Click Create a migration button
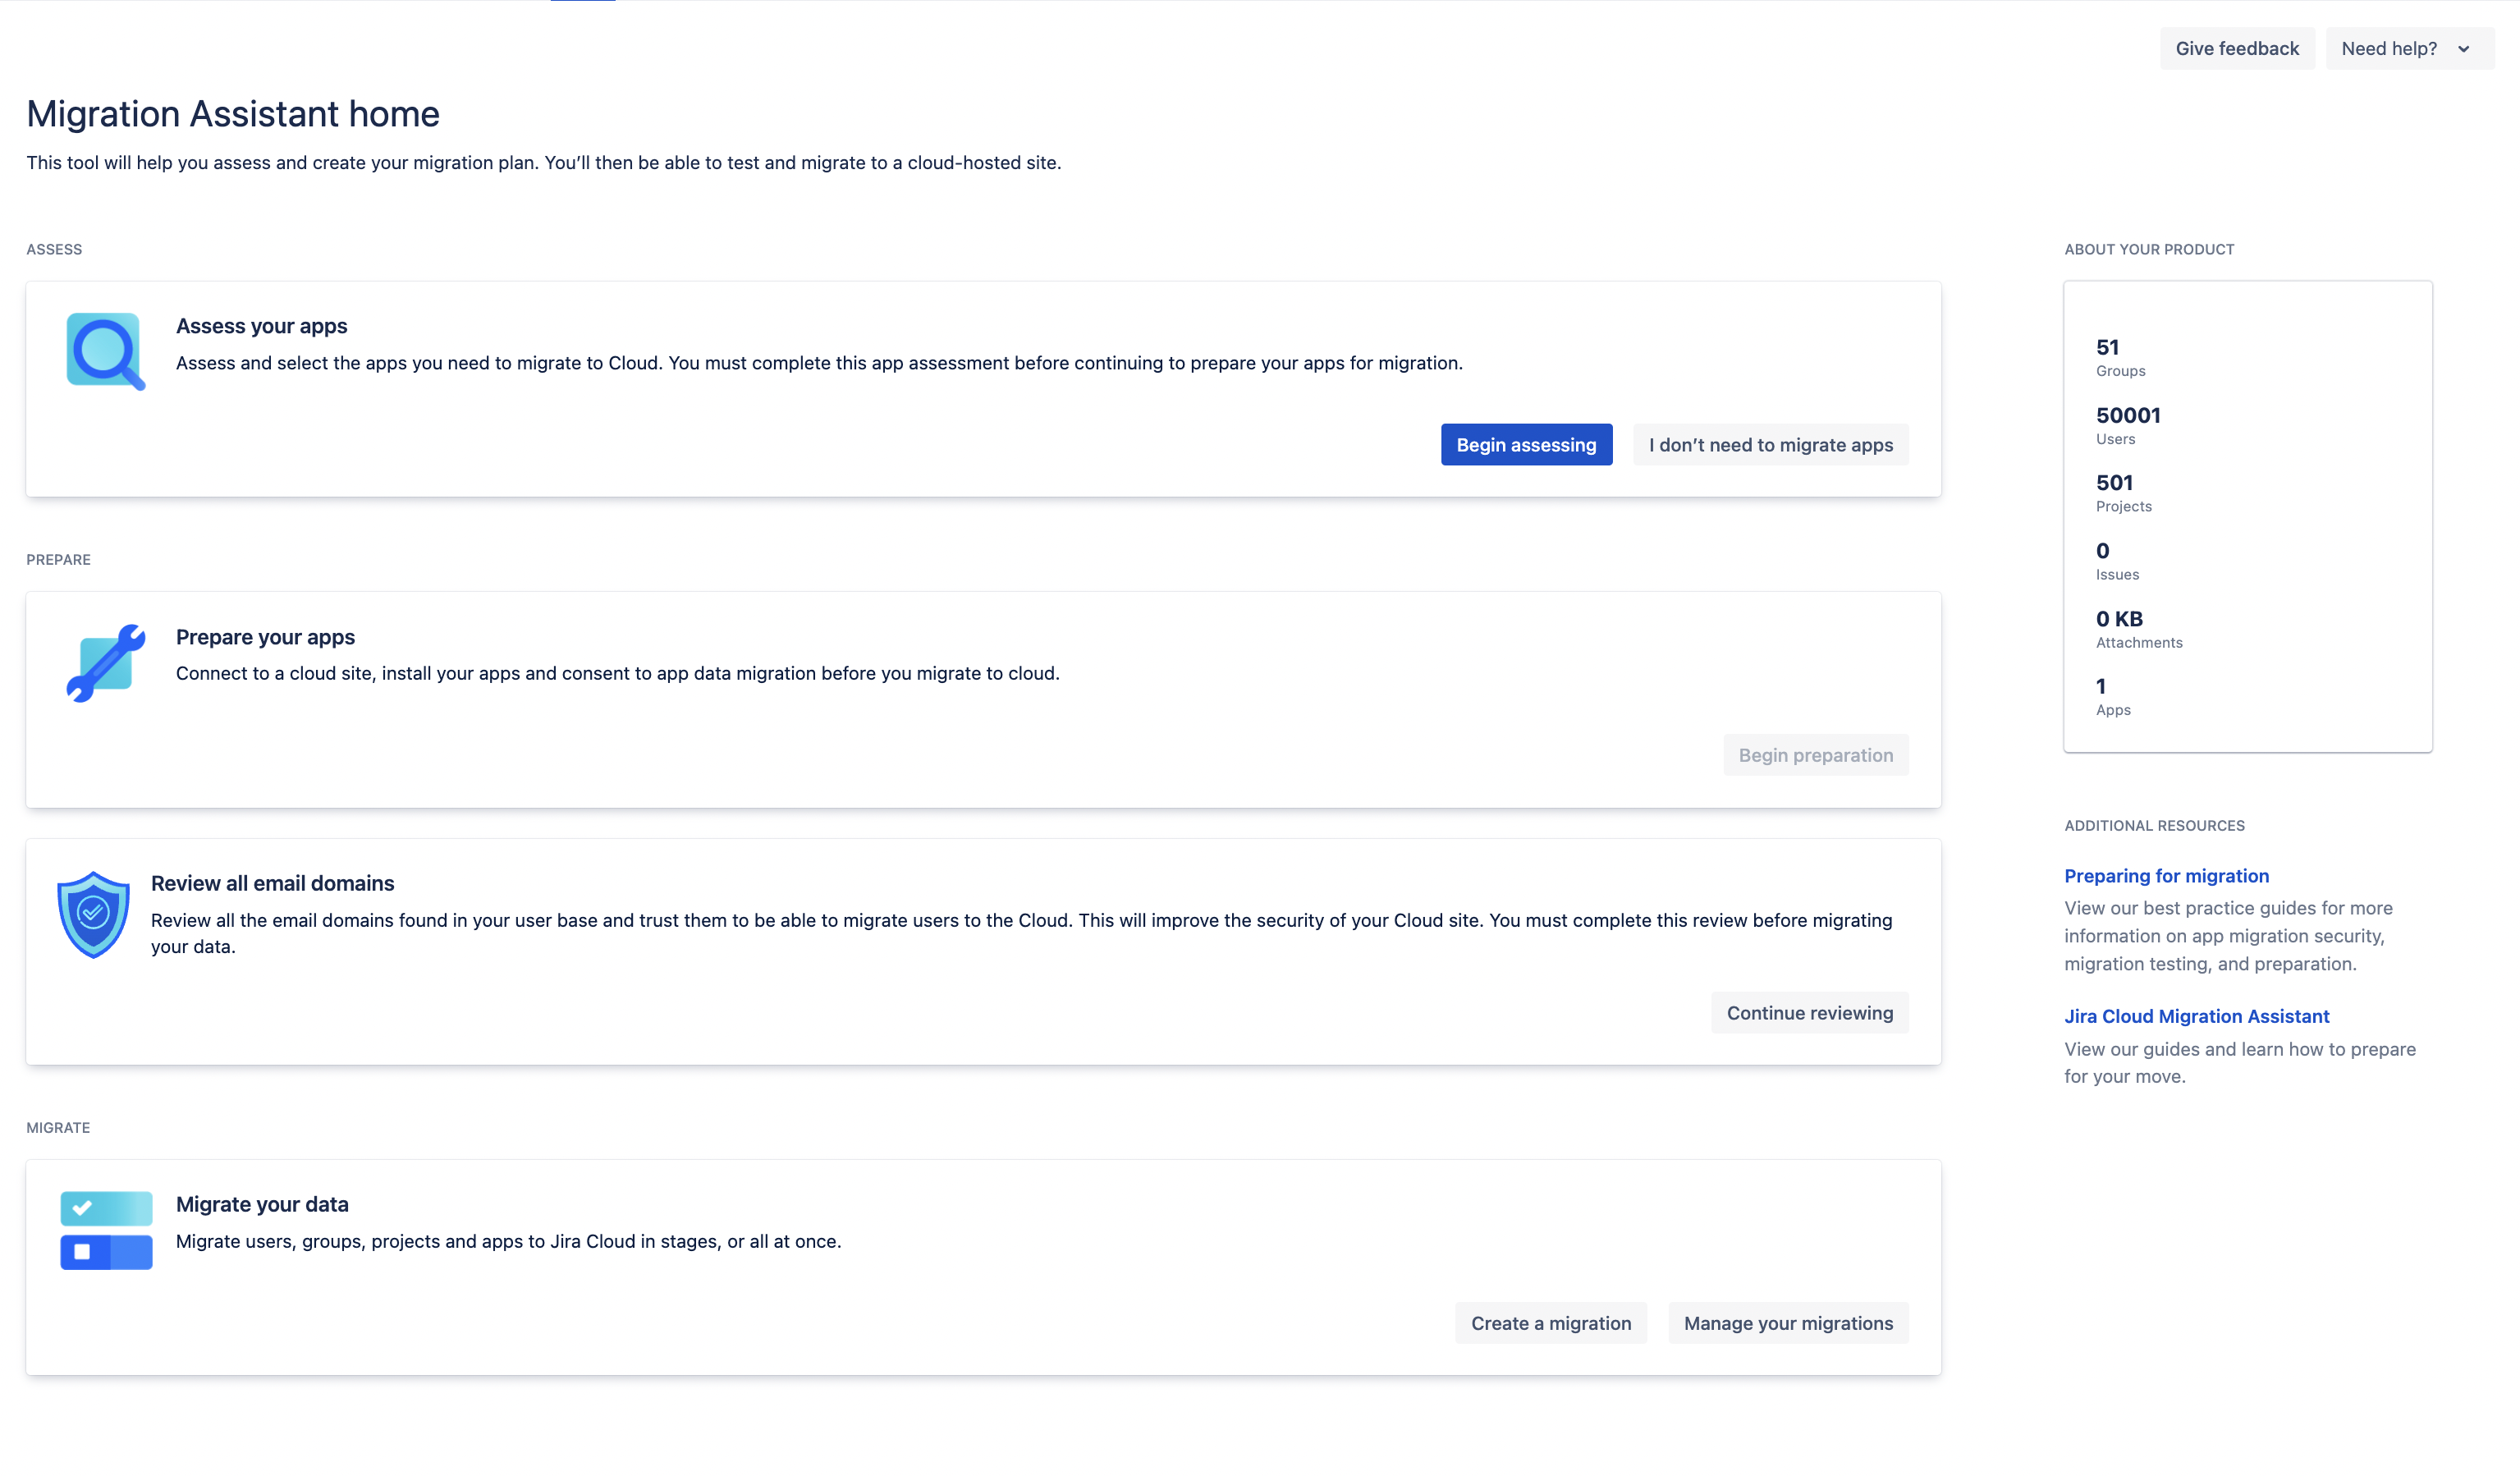Viewport: 2520px width, 1476px height. 1551,1322
